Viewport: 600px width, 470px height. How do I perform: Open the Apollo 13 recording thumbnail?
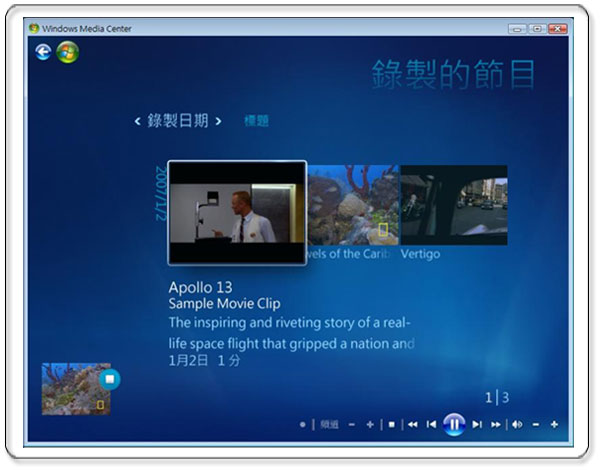tap(237, 213)
